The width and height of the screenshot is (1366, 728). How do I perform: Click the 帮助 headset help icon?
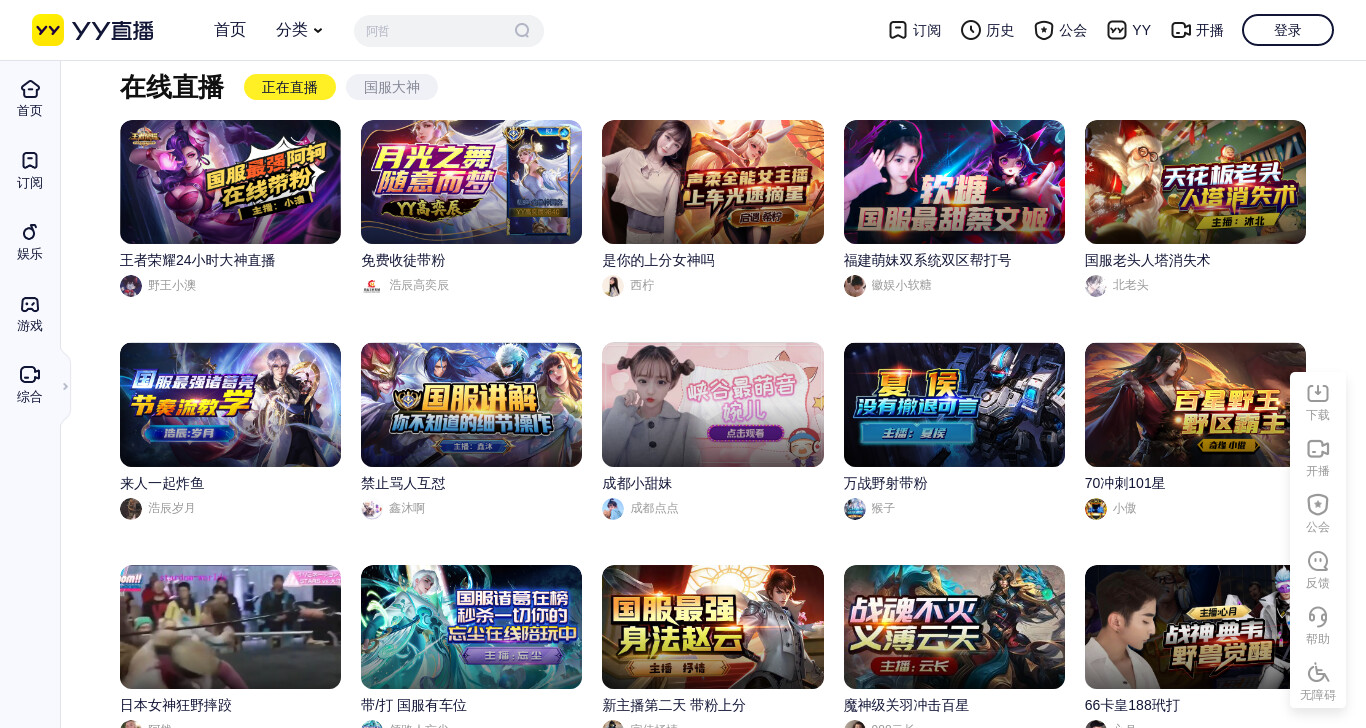pyautogui.click(x=1318, y=617)
